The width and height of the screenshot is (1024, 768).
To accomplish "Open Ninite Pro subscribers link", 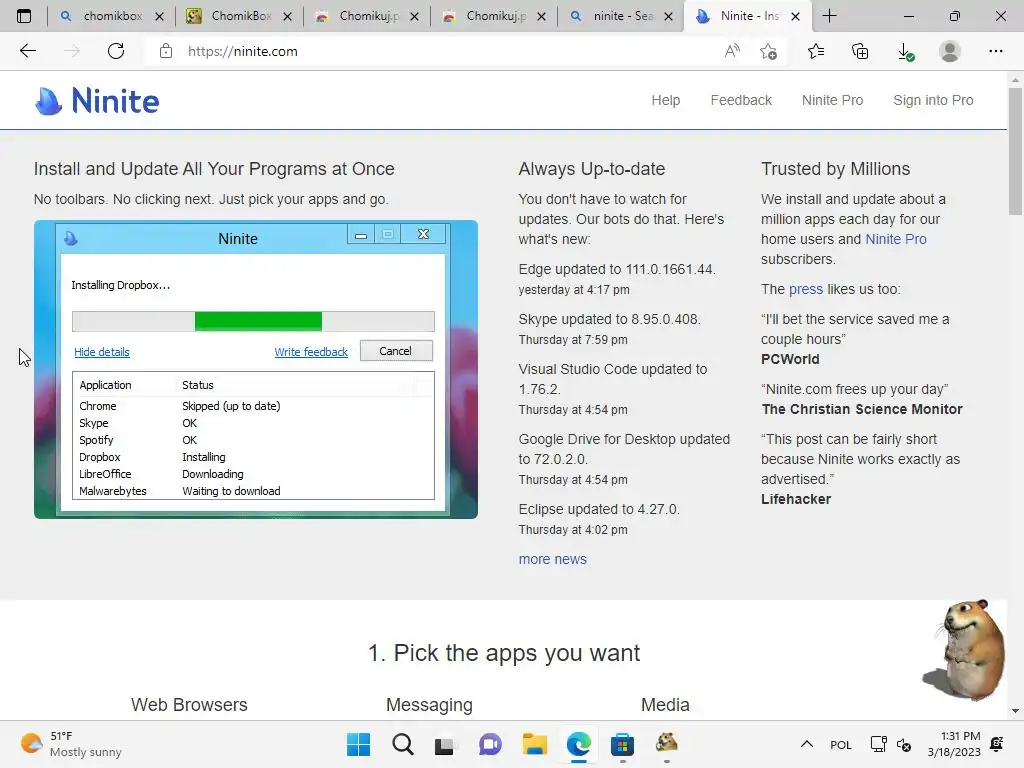I will pos(895,239).
